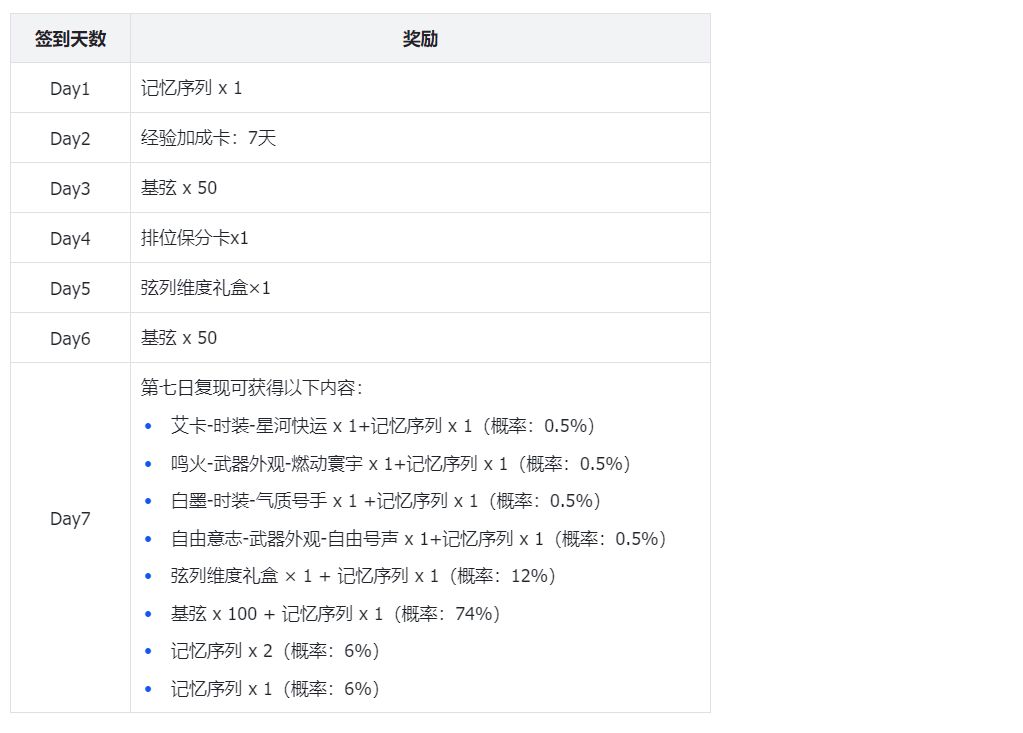The width and height of the screenshot is (1023, 733).
Task: Select the 艾卡-时装-星河快运 reward item
Action: click(383, 426)
